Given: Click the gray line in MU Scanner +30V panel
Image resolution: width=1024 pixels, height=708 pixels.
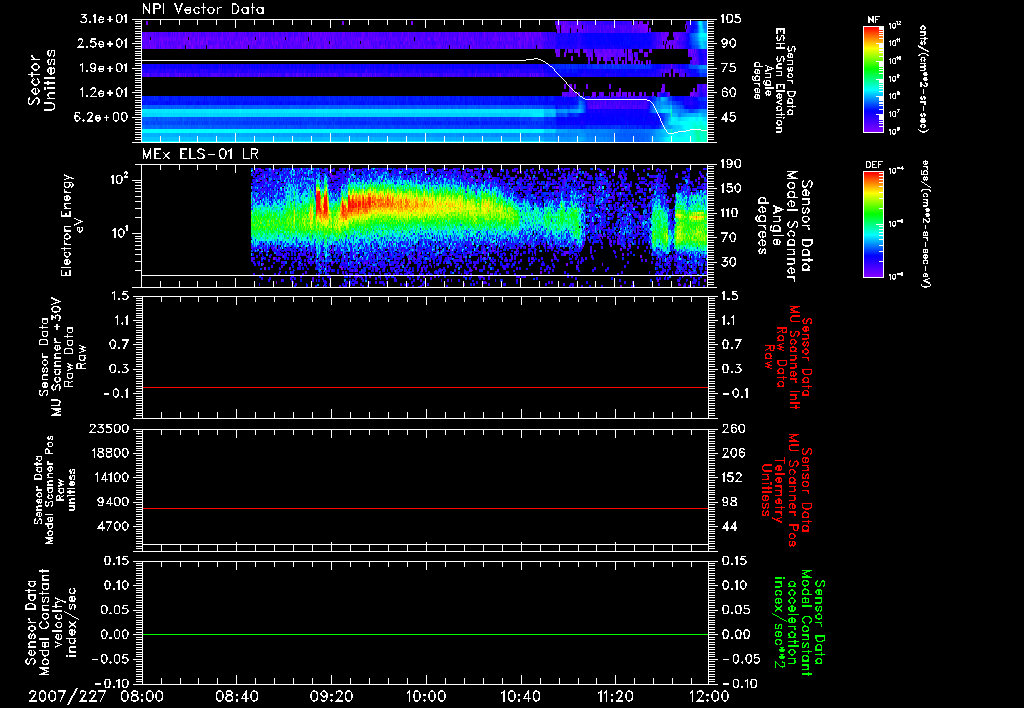Looking at the screenshot, I should pyautogui.click(x=424, y=387).
